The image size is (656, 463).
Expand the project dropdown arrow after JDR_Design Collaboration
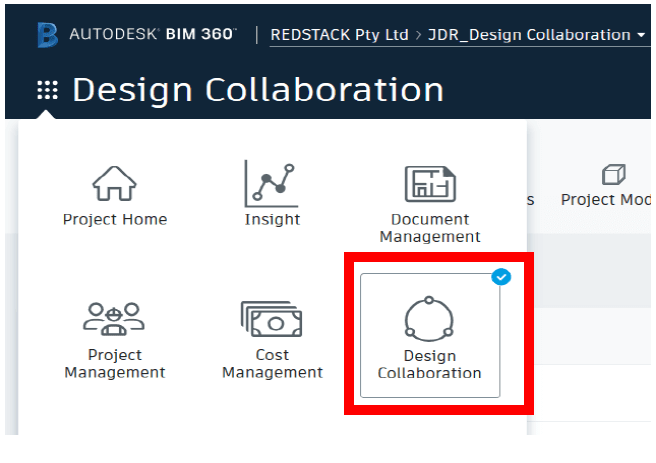click(641, 35)
